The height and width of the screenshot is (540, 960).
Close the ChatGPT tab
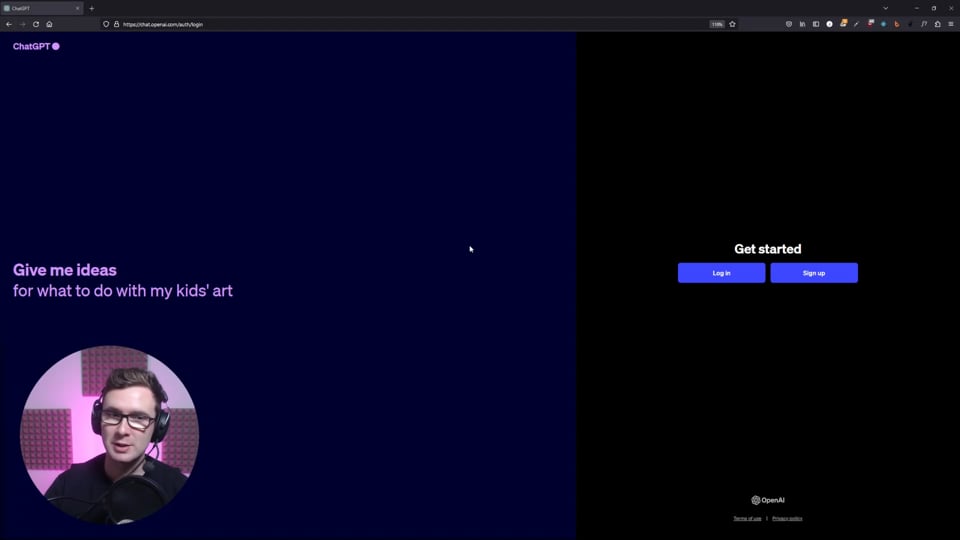tap(78, 9)
